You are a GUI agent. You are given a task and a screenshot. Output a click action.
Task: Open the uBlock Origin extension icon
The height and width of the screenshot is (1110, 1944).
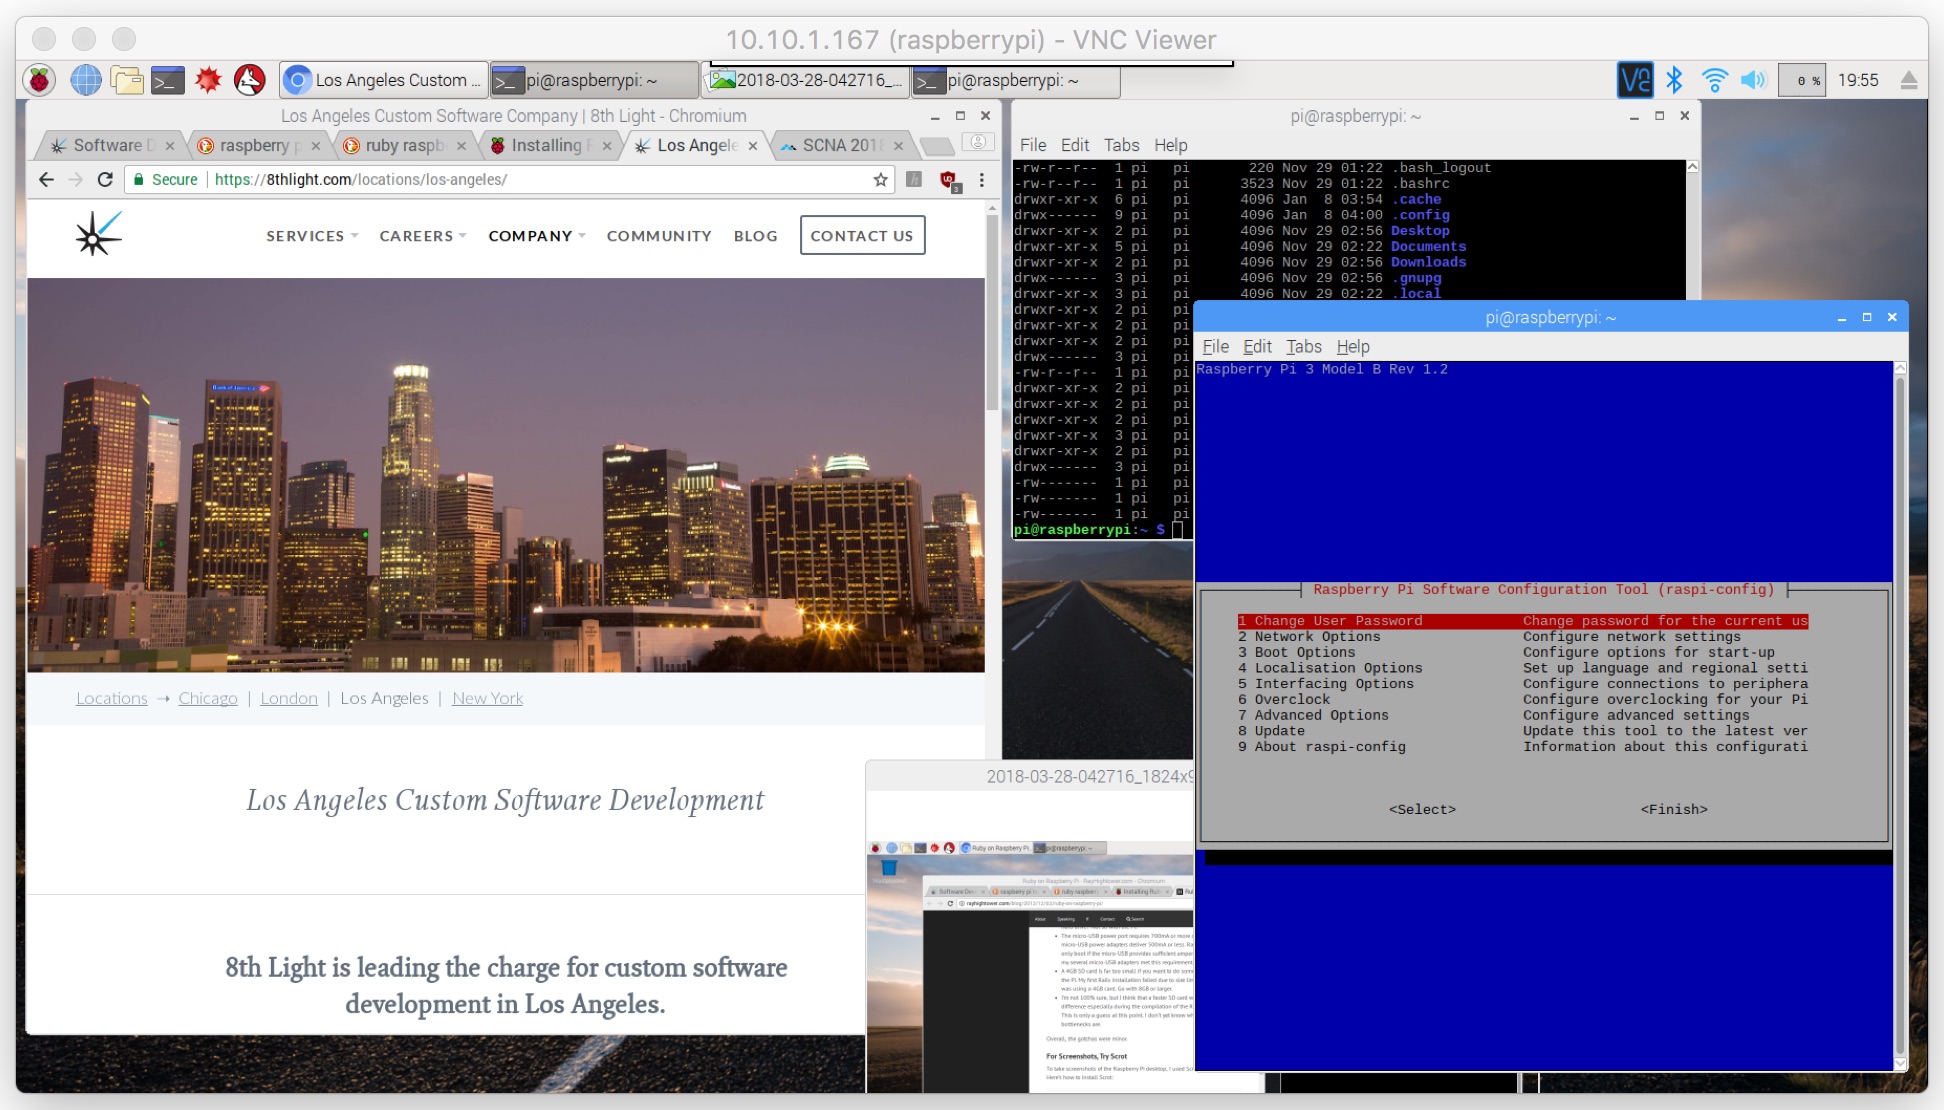(948, 180)
